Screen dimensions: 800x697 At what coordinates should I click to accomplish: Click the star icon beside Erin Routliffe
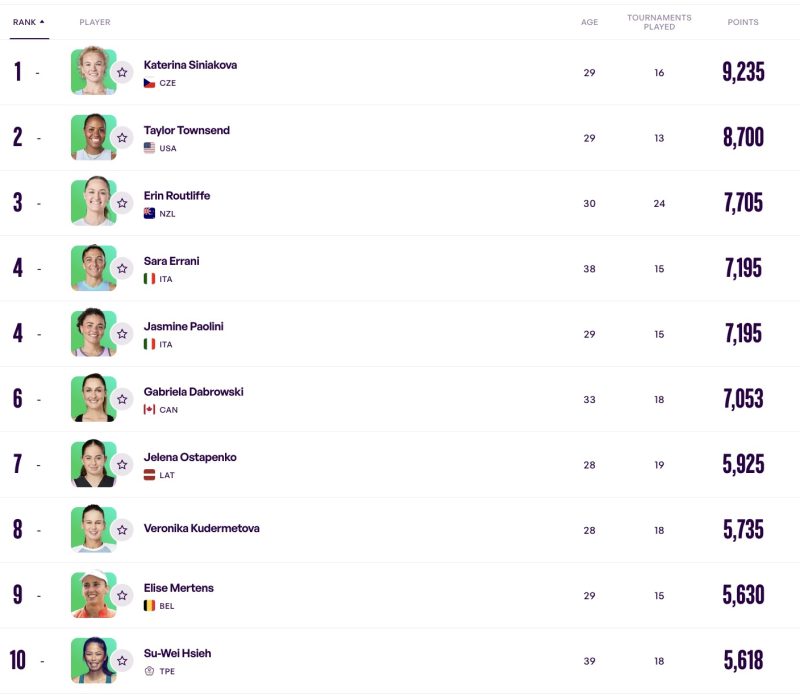(x=122, y=203)
